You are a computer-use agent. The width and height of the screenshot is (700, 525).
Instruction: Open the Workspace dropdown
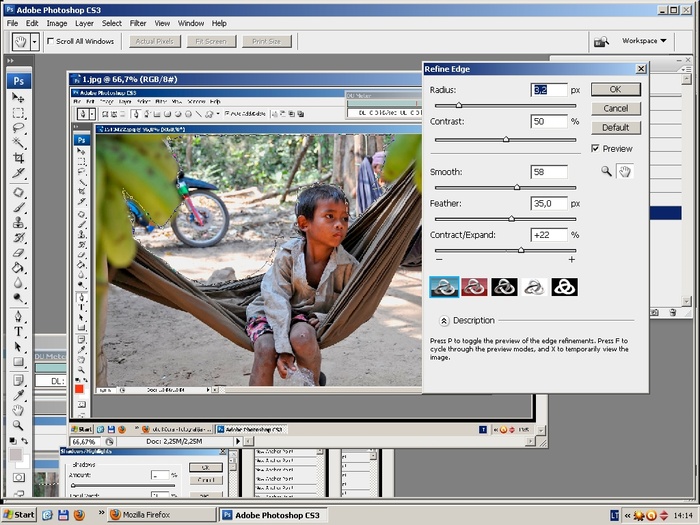click(x=644, y=41)
